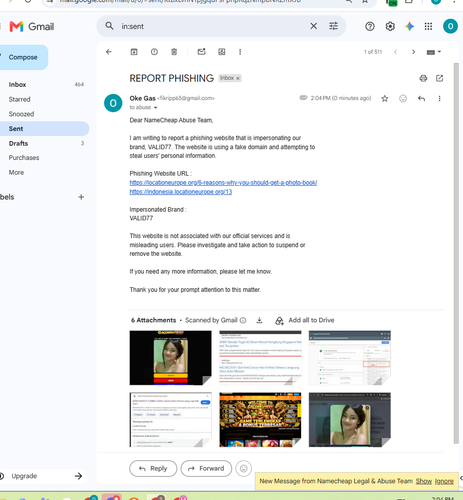
Task: Open the Purchases label
Action: tap(24, 158)
